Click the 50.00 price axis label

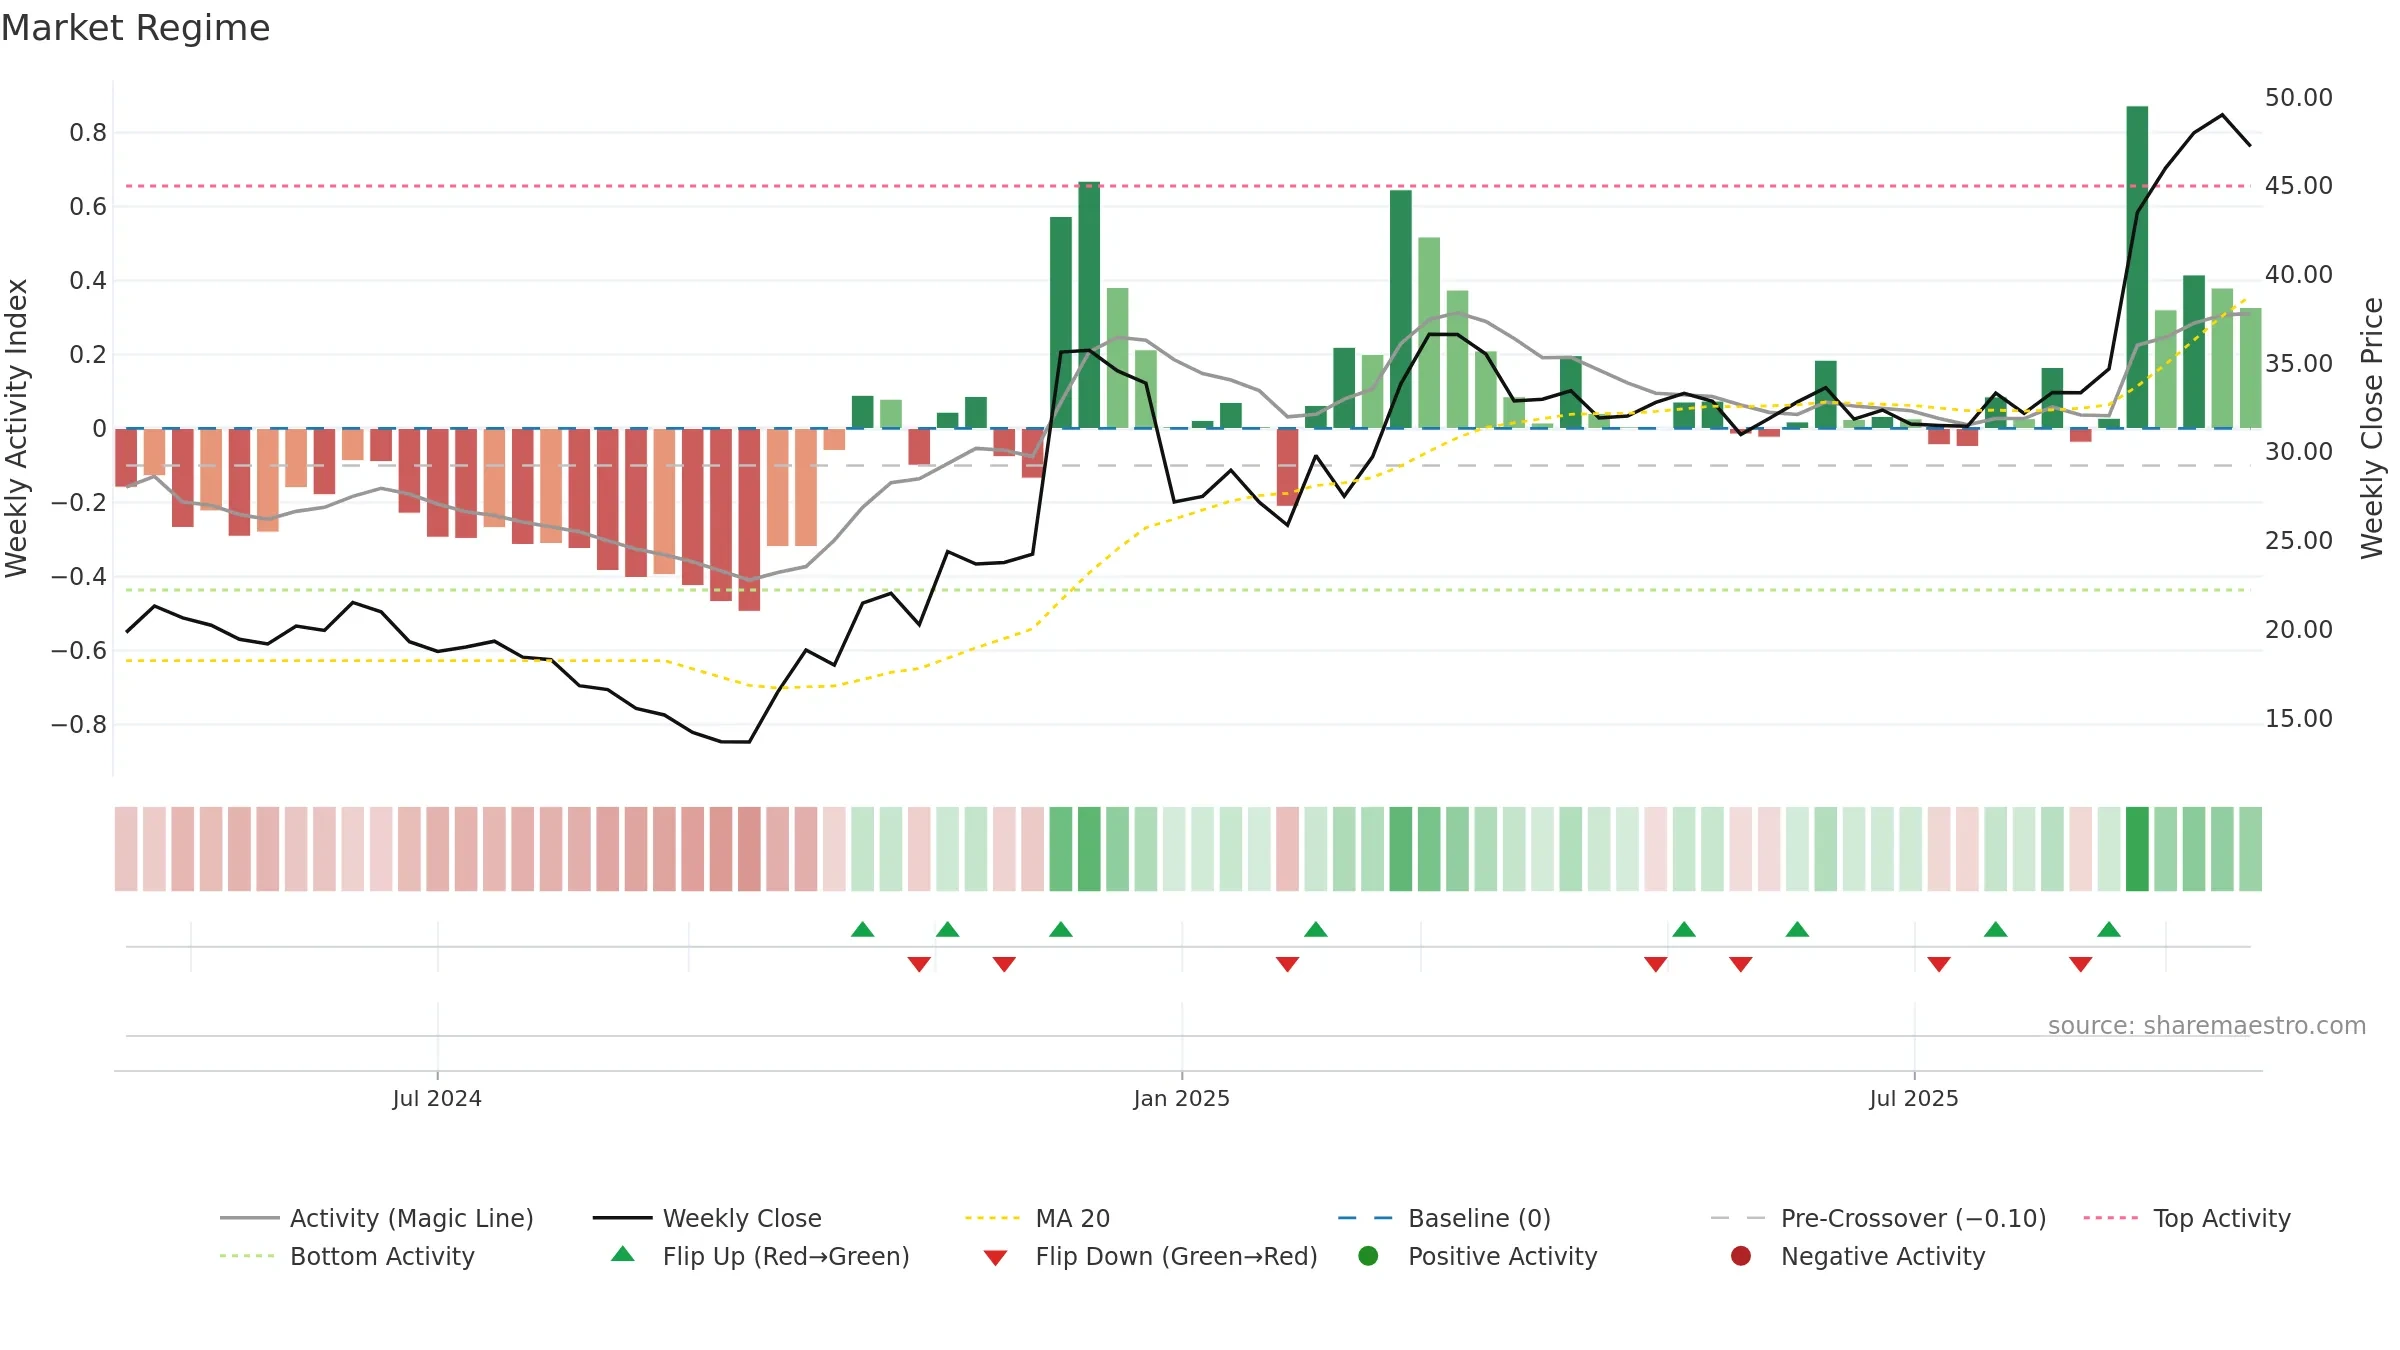coord(2298,97)
